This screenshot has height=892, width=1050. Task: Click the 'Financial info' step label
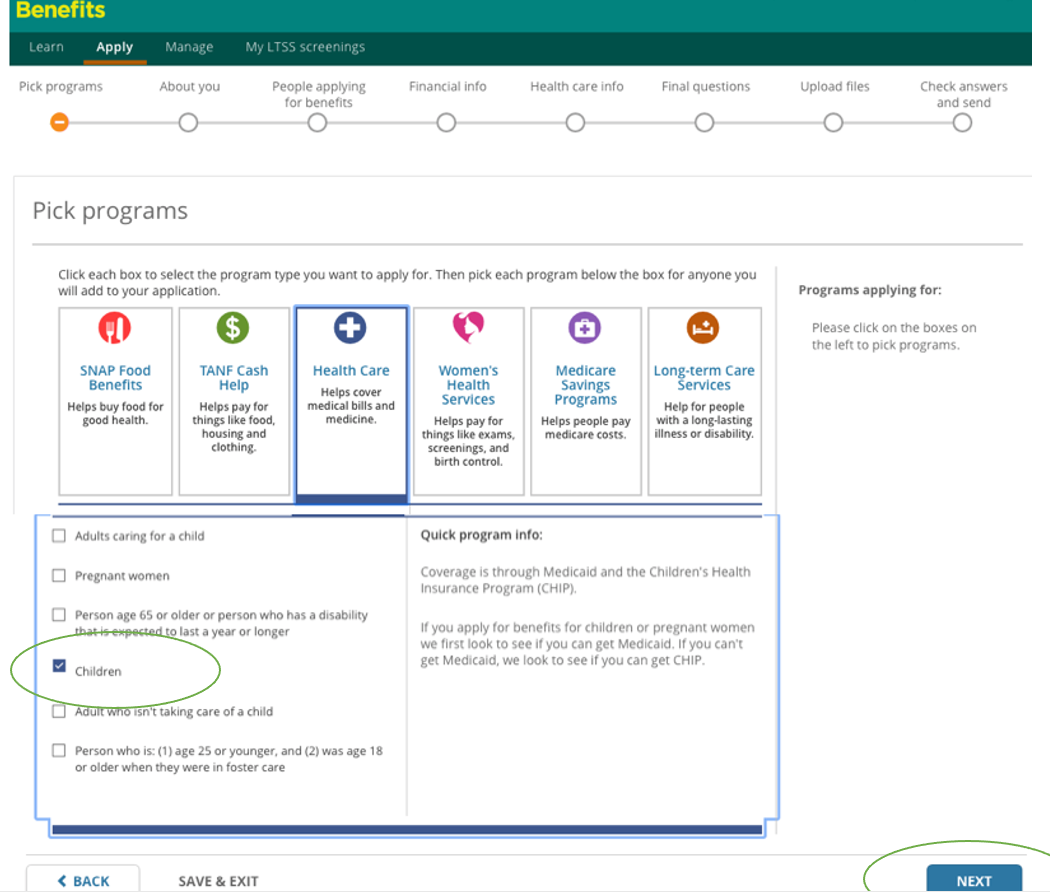[x=447, y=86]
